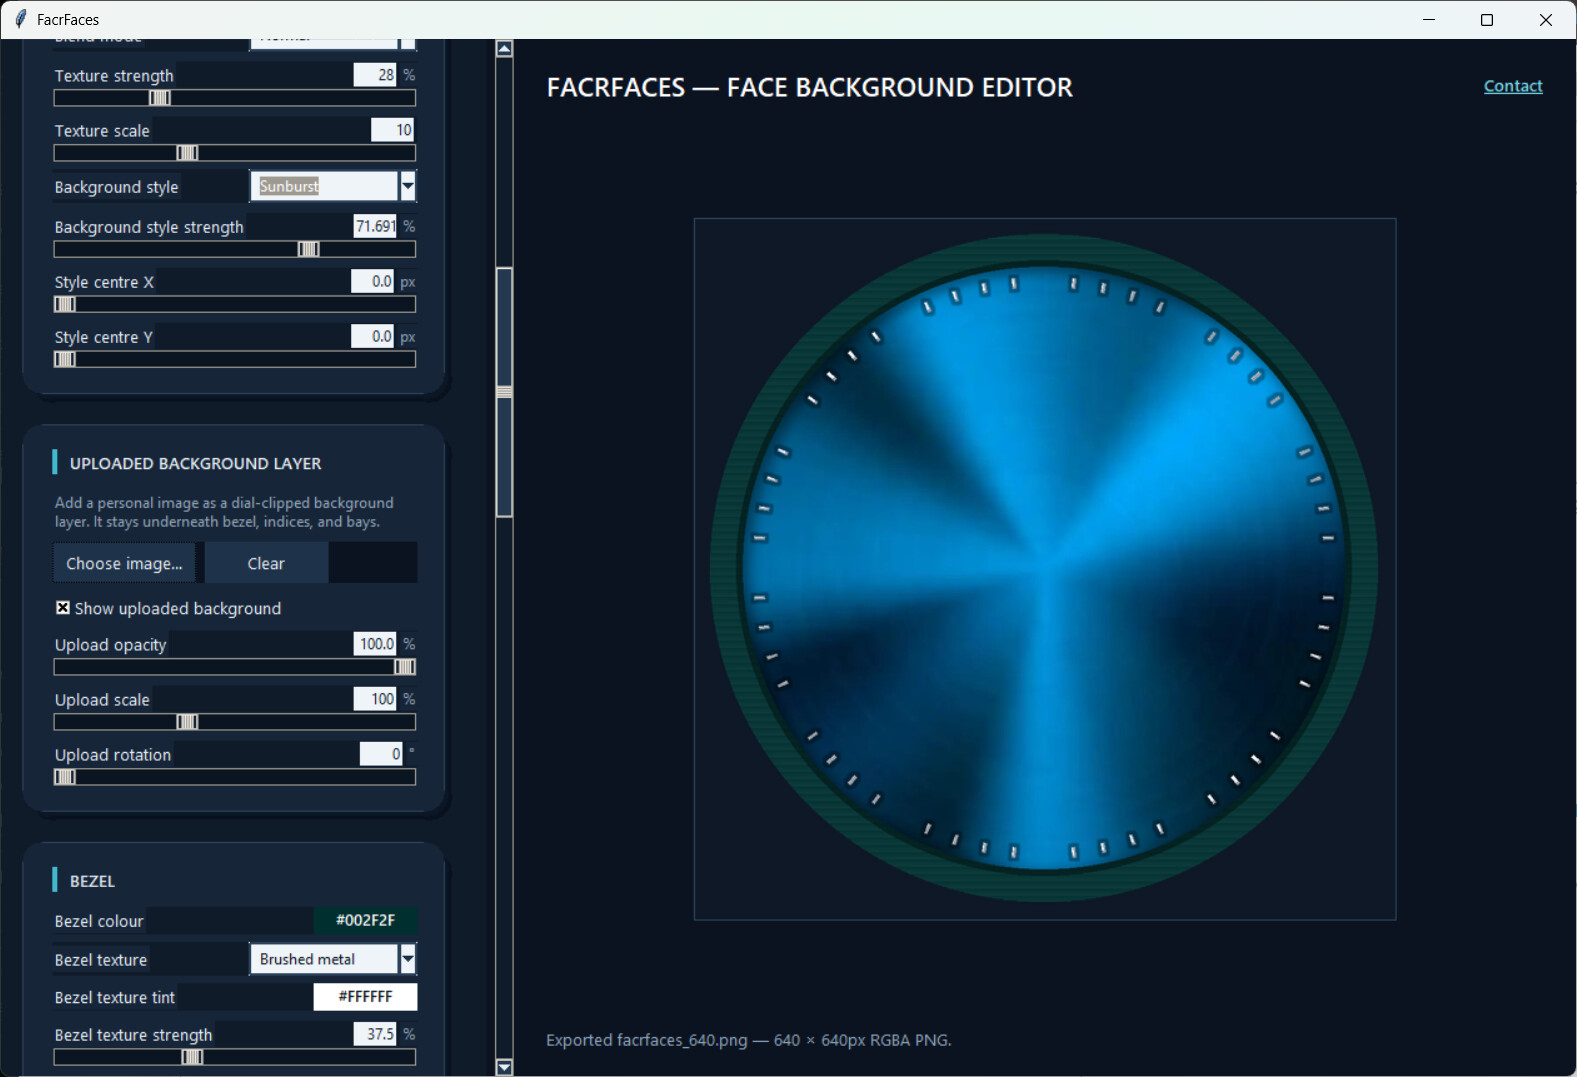Click the Upload opacity slider handle

[x=405, y=667]
